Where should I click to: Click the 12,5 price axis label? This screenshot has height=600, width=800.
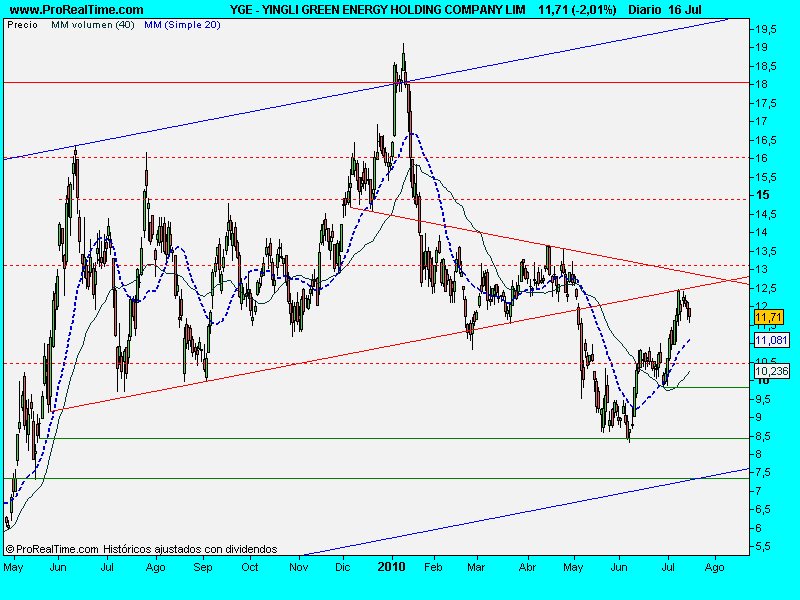tap(766, 288)
